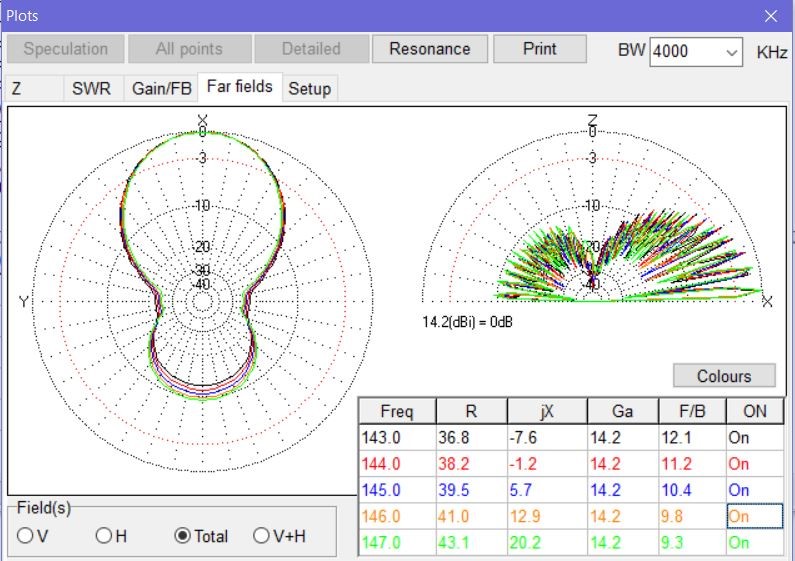Click the BW 4000 value field
This screenshot has width=795, height=561.
[x=685, y=52]
